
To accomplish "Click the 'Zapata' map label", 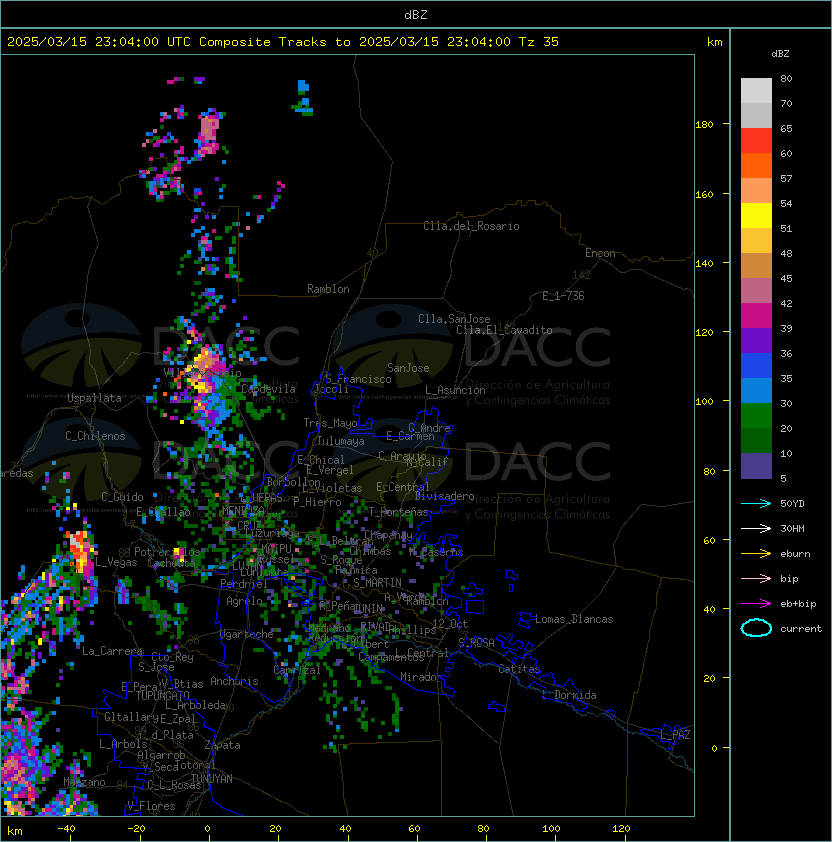I will point(222,745).
